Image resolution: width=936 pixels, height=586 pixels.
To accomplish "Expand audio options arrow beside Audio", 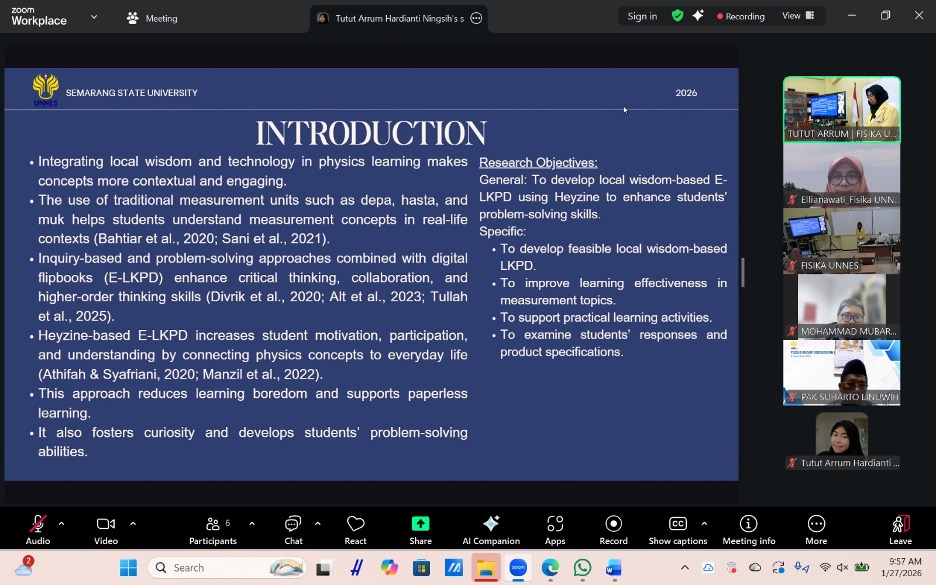I will tap(62, 523).
